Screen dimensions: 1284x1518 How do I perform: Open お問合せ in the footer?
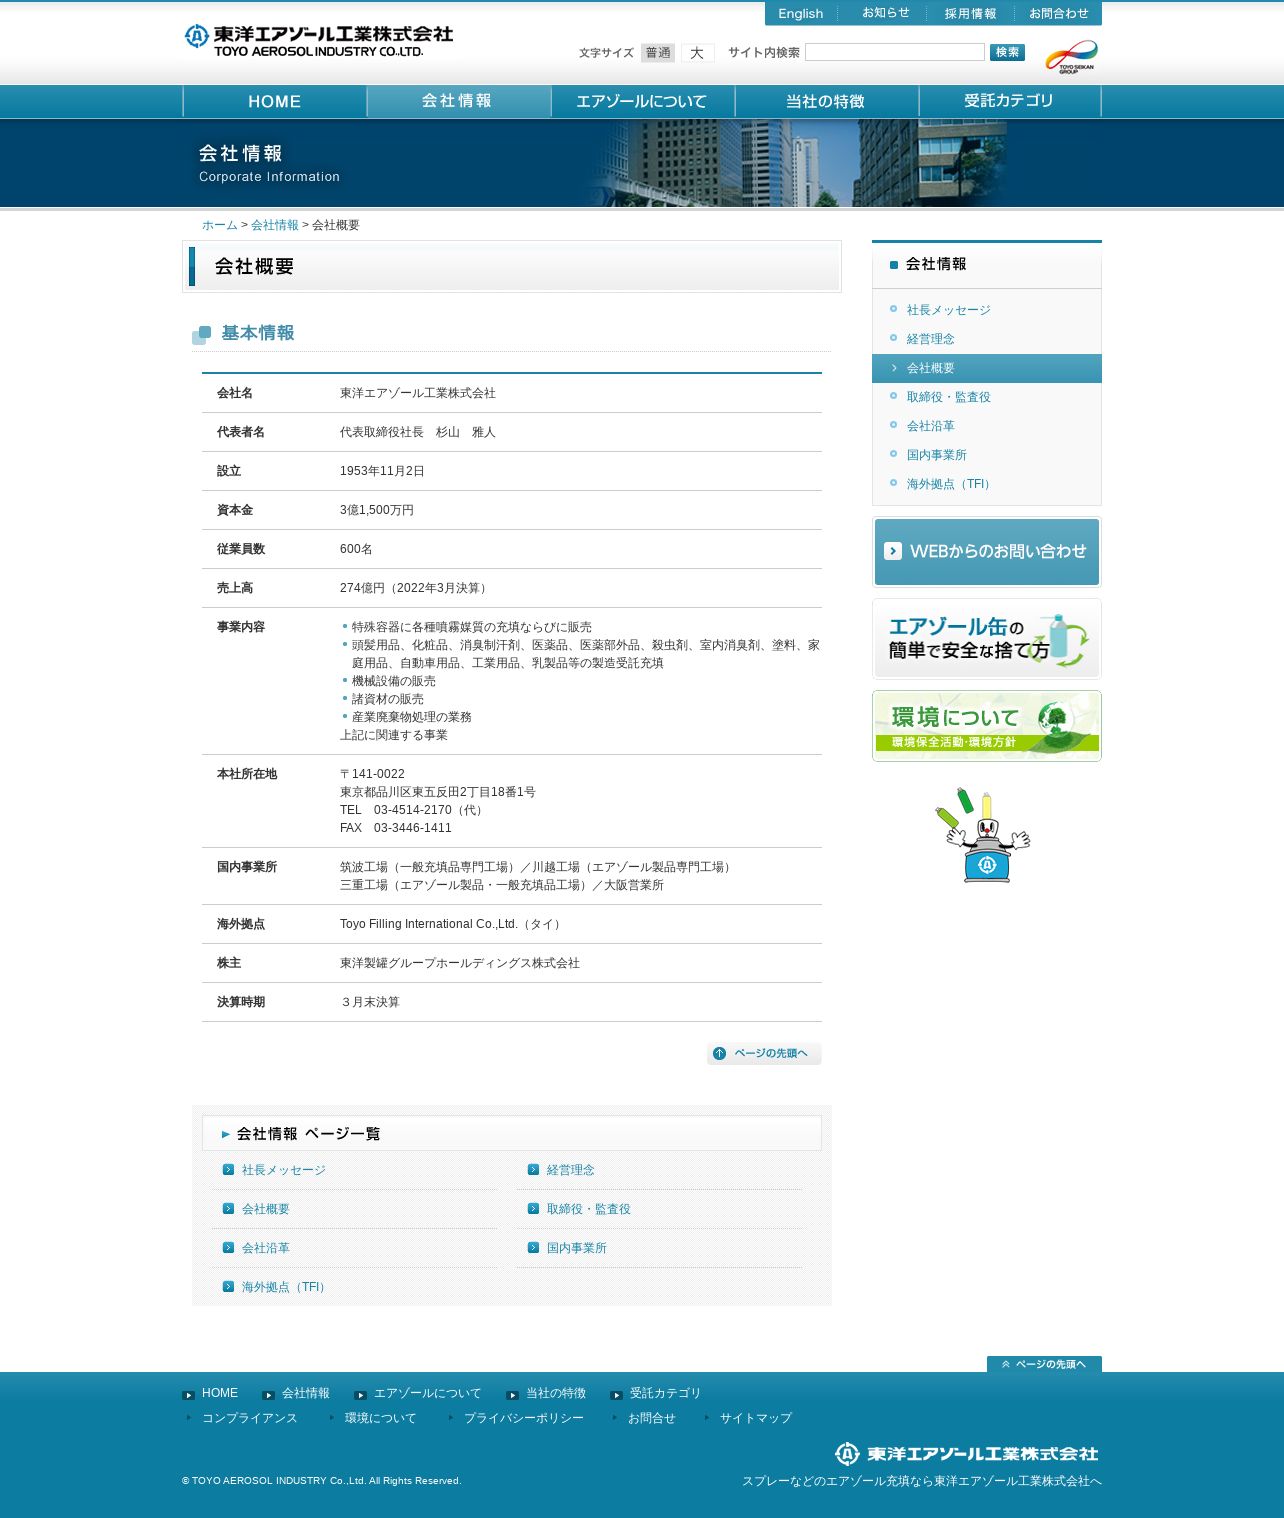coord(652,1418)
